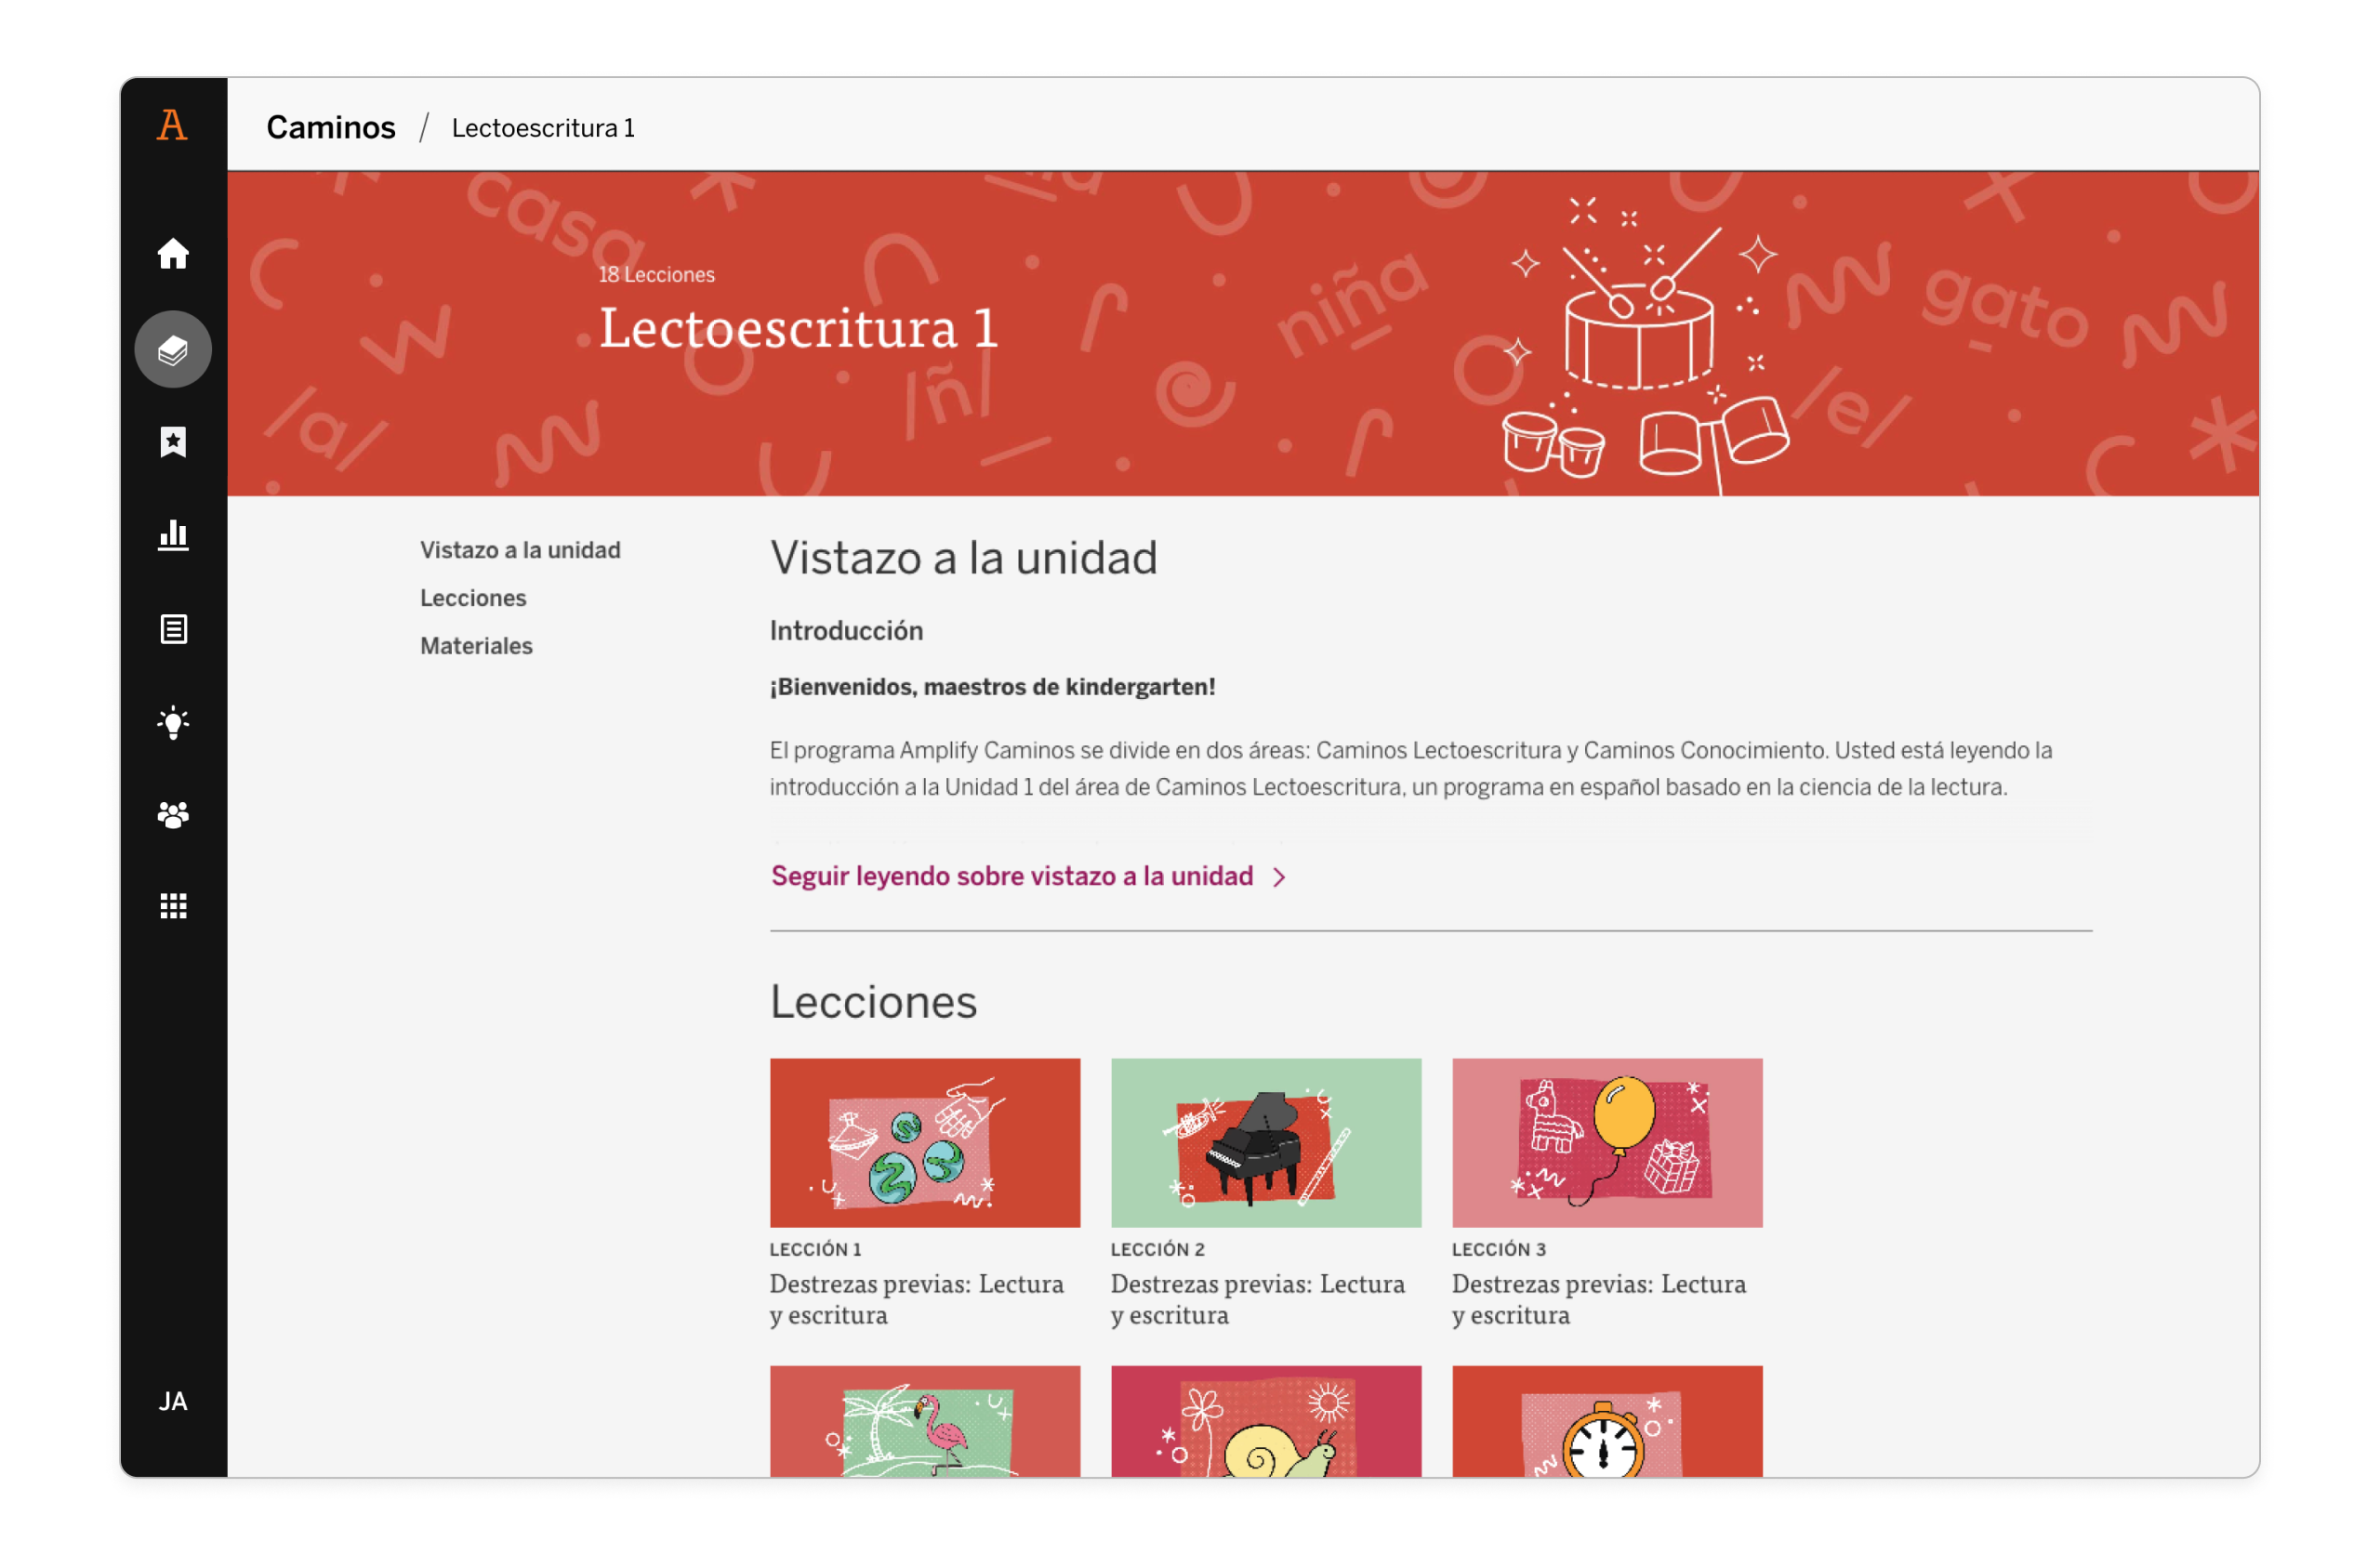
Task: Click the document list sidebar icon
Action: pos(173,629)
